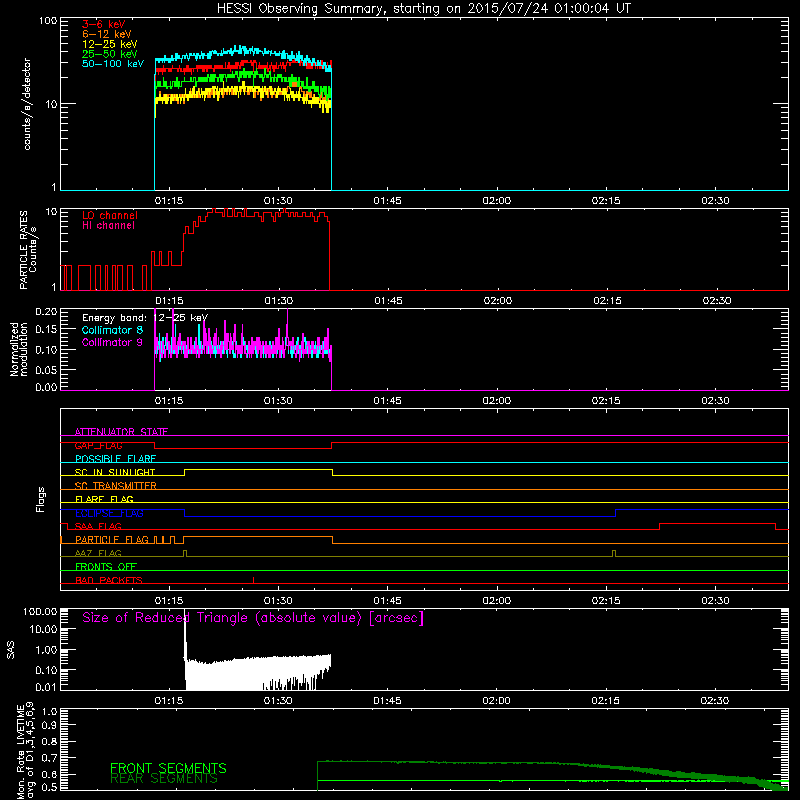Select the HI channel legend label
Screen dimensions: 800x800
point(108,226)
